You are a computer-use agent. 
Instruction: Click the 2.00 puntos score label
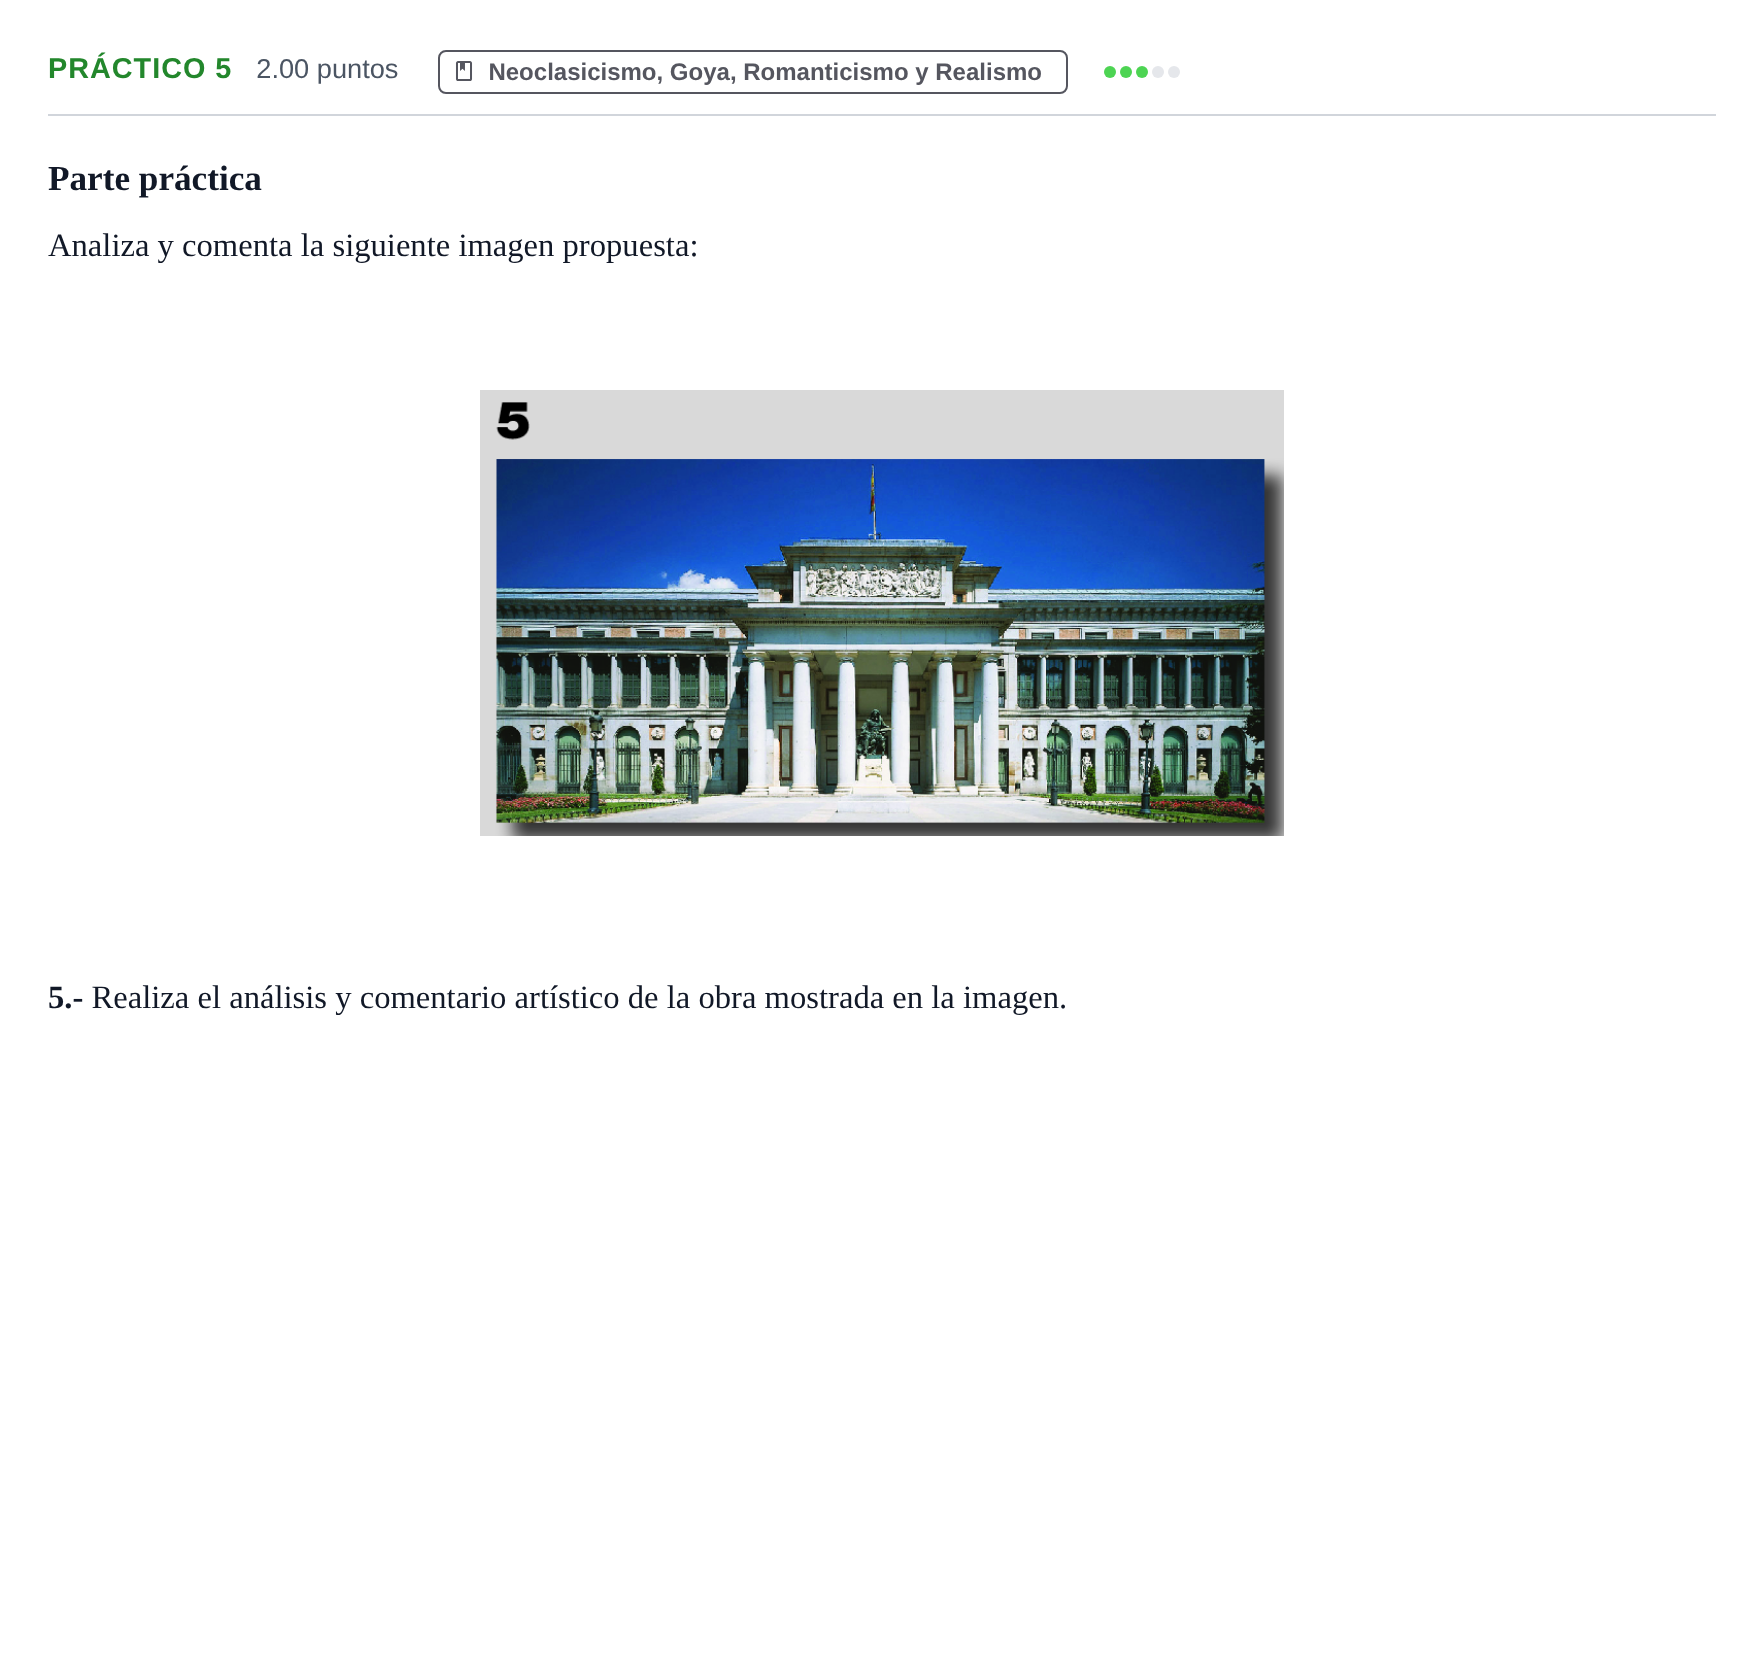(327, 69)
